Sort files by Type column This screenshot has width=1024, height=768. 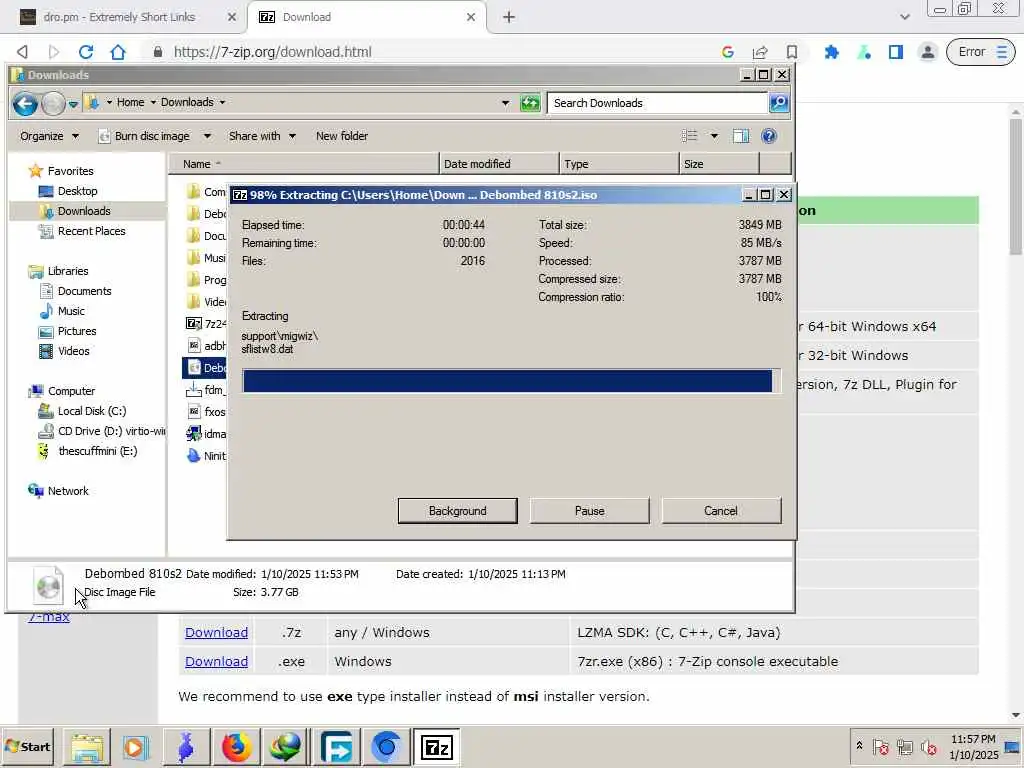(619, 164)
